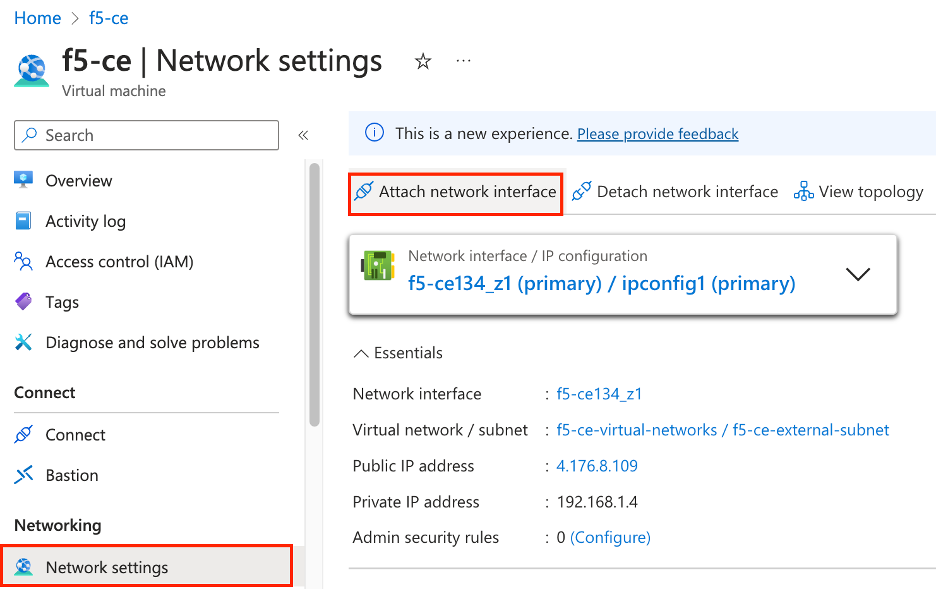Click the Overview monitor icon
Screen dimensions: 936x590
click(24, 180)
